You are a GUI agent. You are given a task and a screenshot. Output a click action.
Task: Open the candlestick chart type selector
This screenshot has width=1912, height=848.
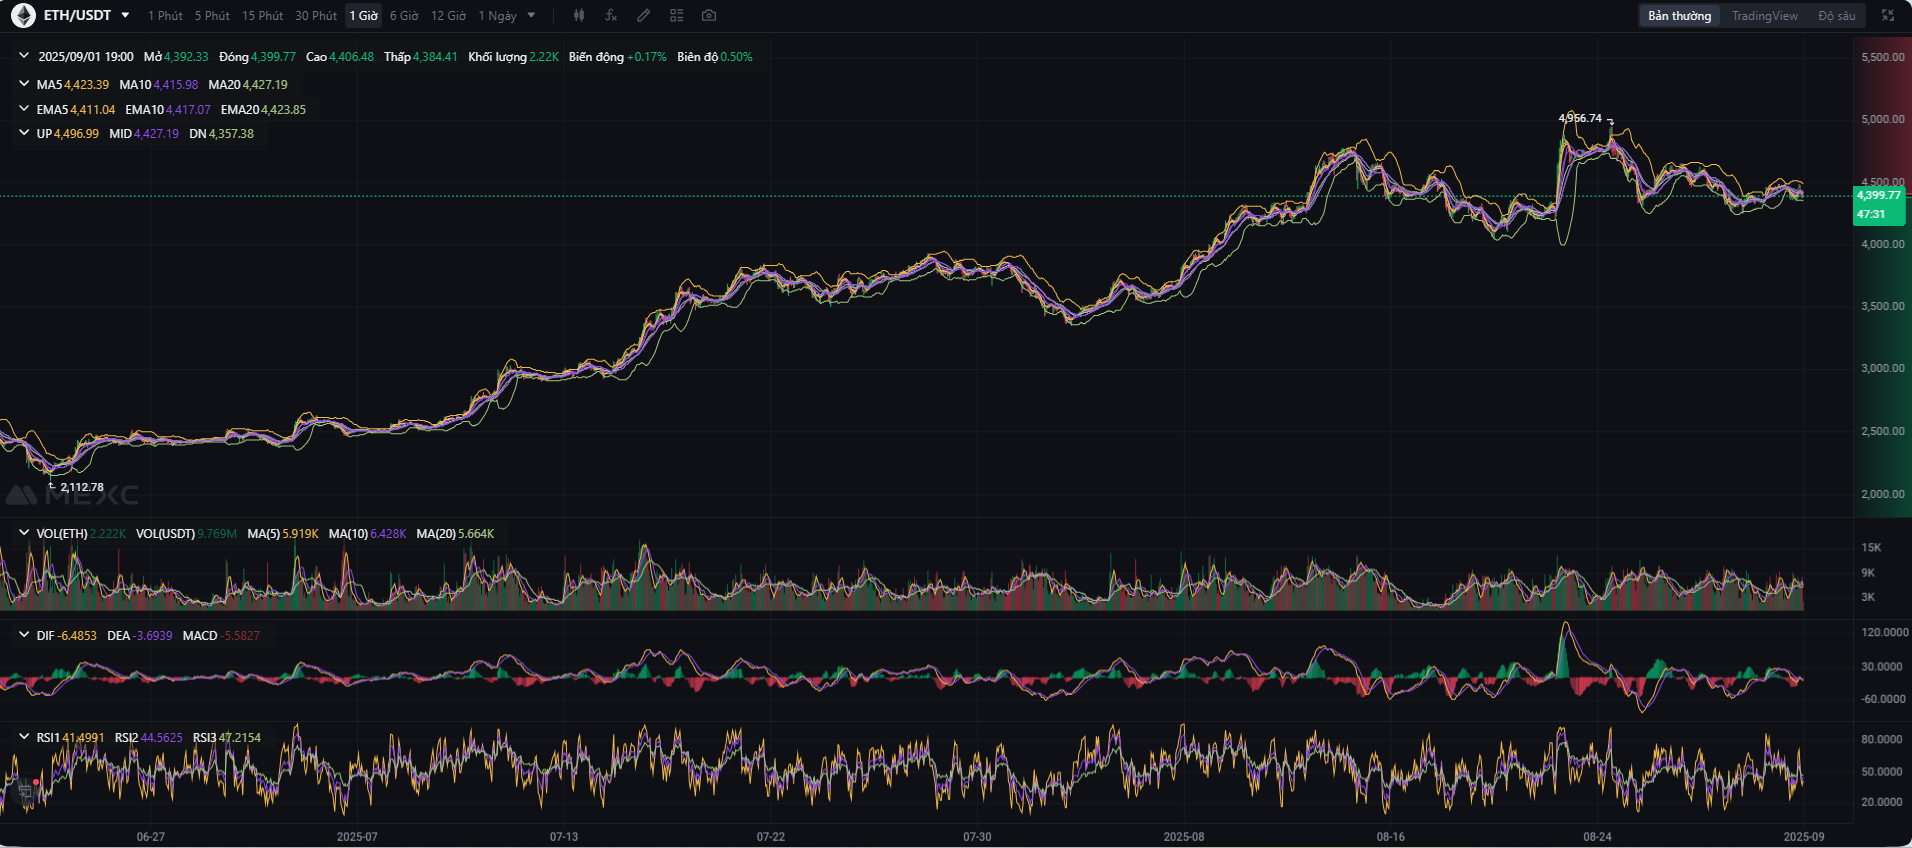tap(579, 16)
